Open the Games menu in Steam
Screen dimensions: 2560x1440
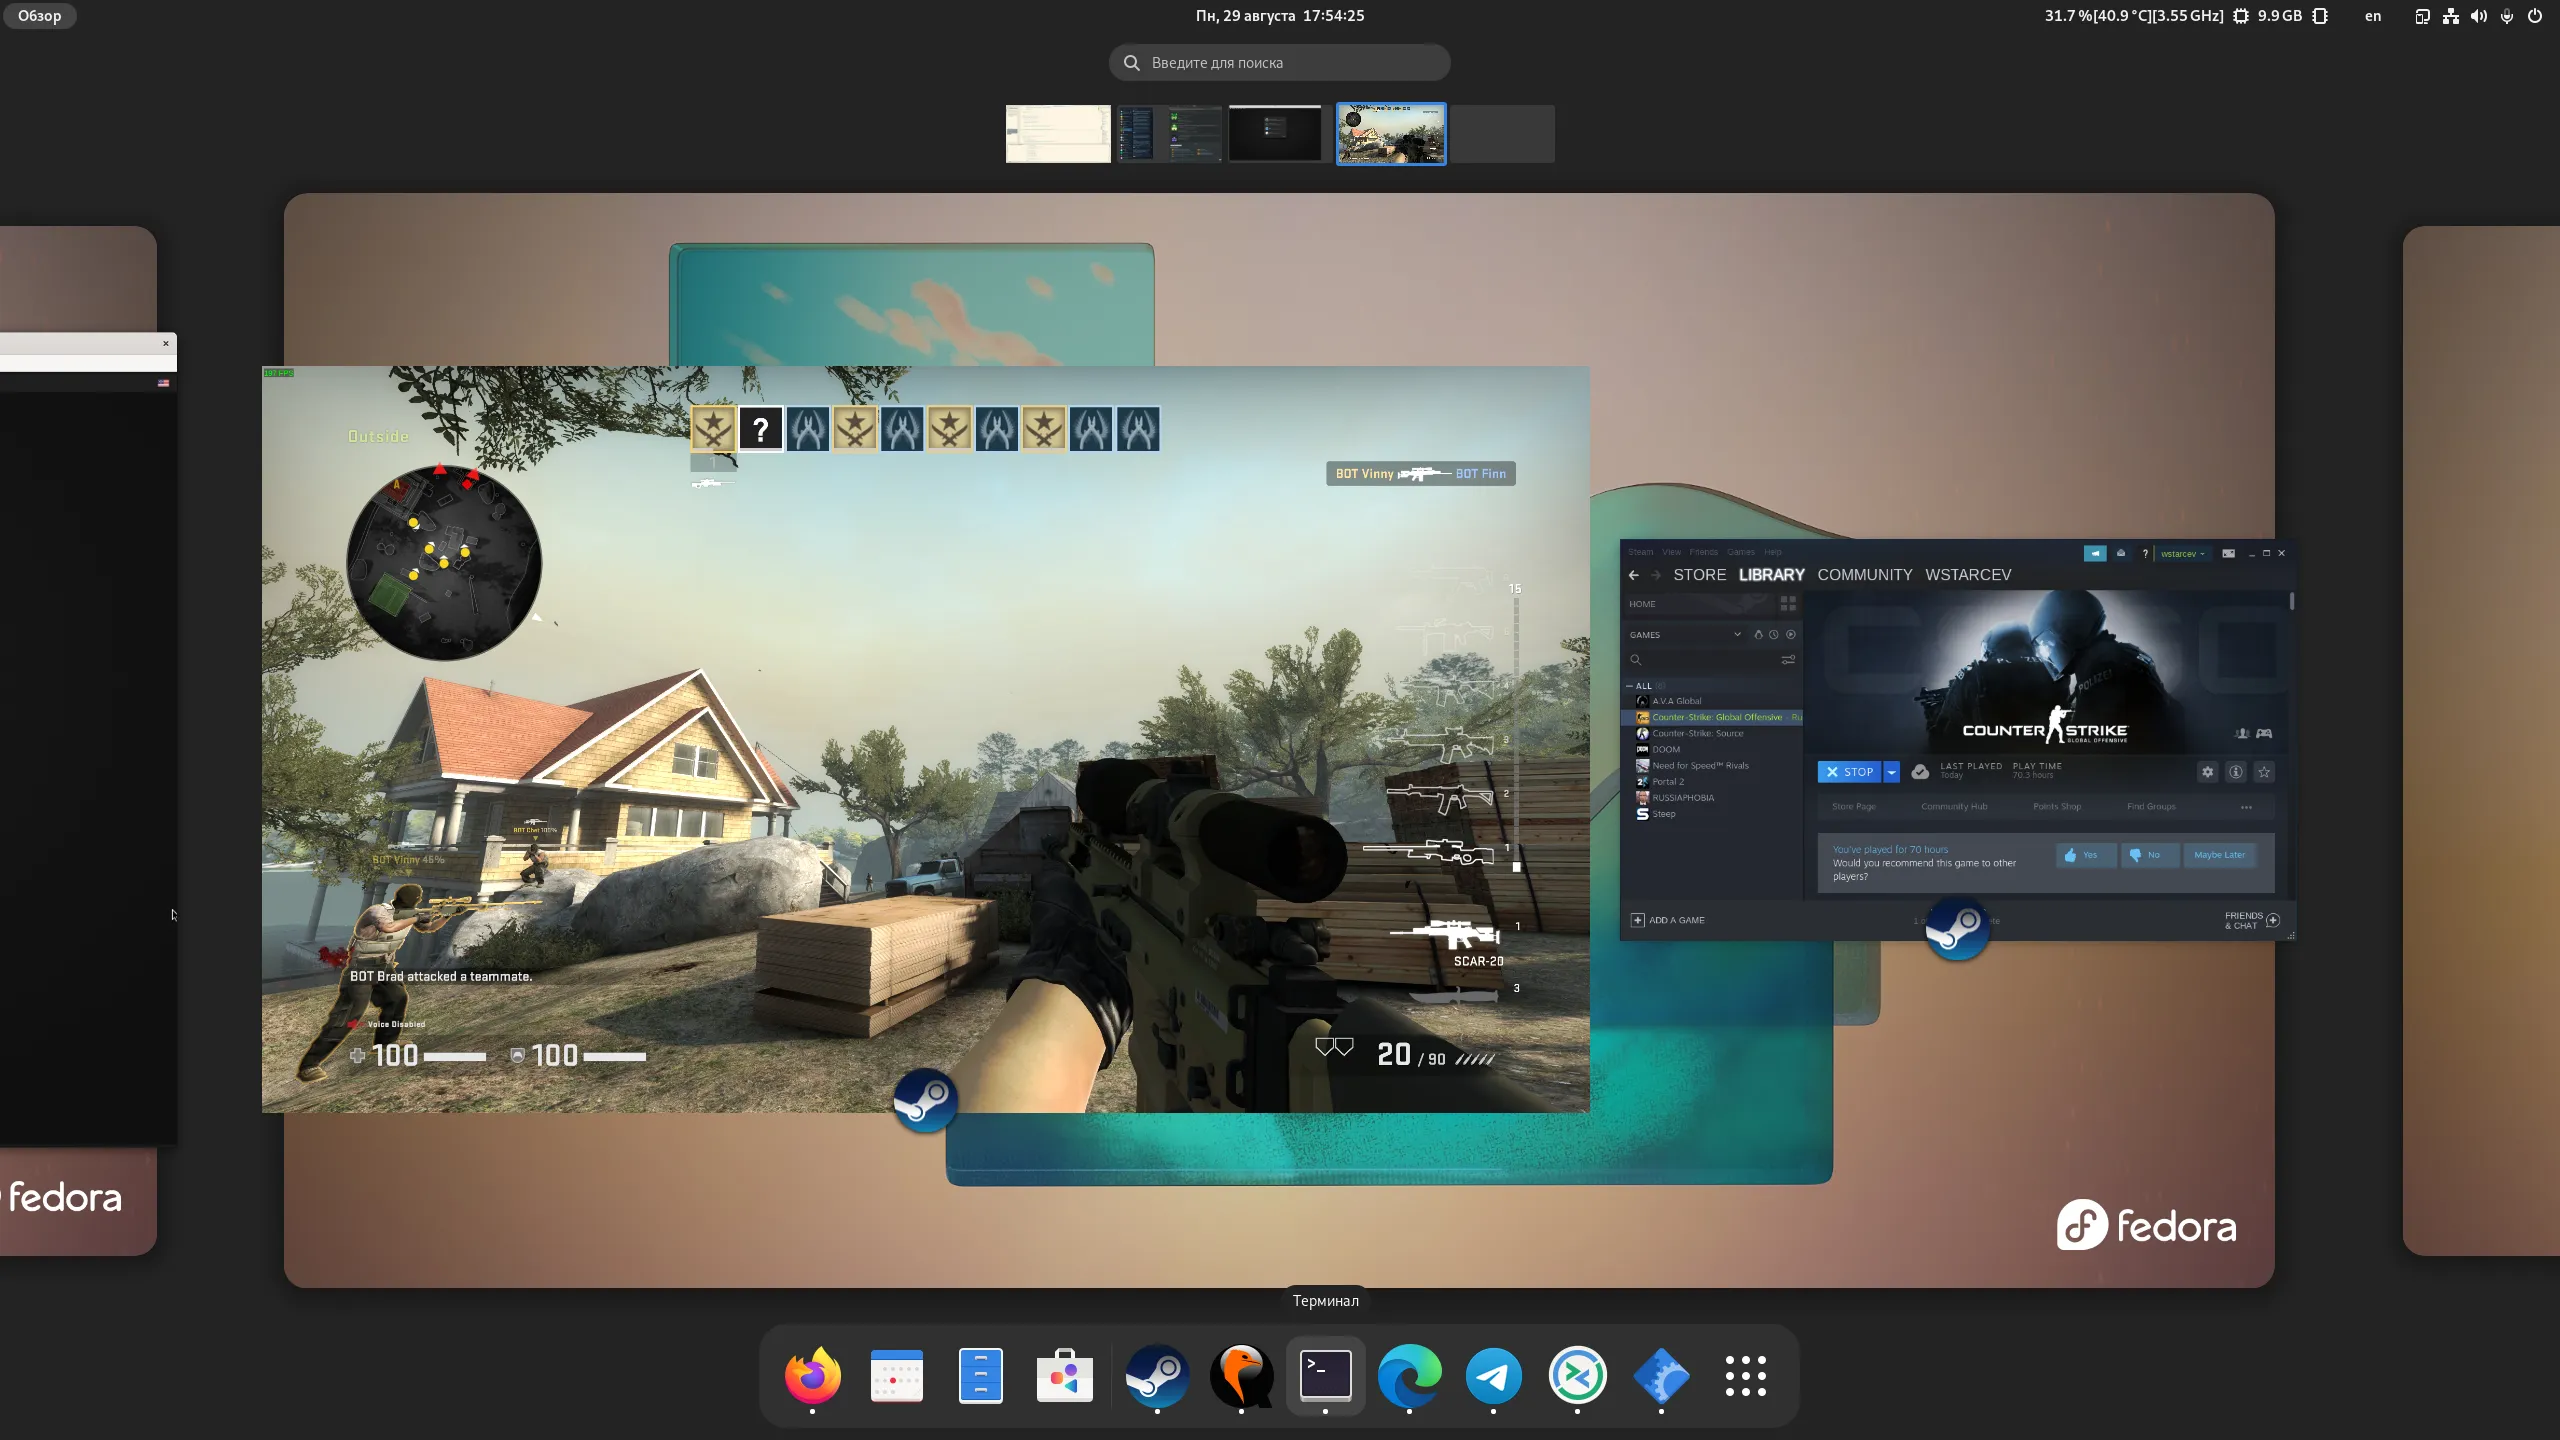click(x=1740, y=552)
